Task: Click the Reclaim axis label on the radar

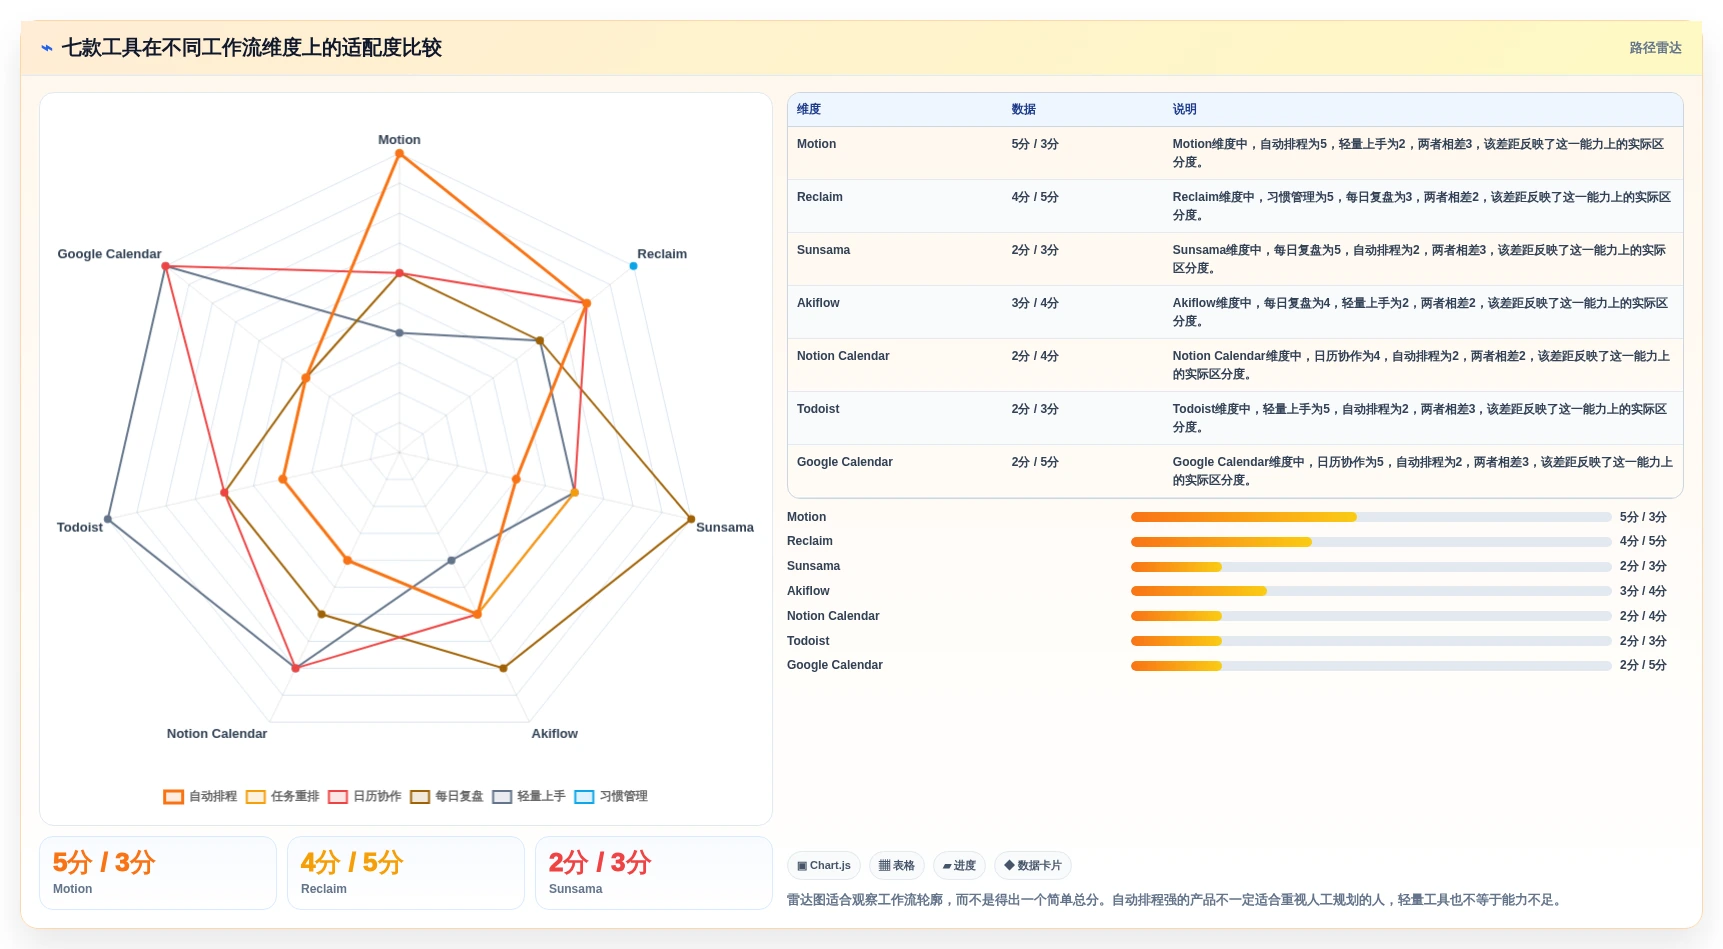Action: [662, 254]
